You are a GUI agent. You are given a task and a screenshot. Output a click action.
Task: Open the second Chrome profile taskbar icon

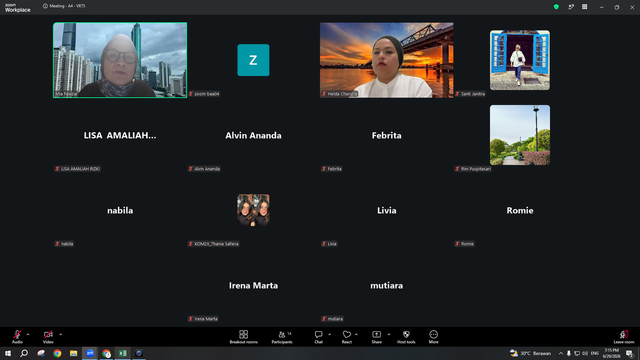click(106, 353)
